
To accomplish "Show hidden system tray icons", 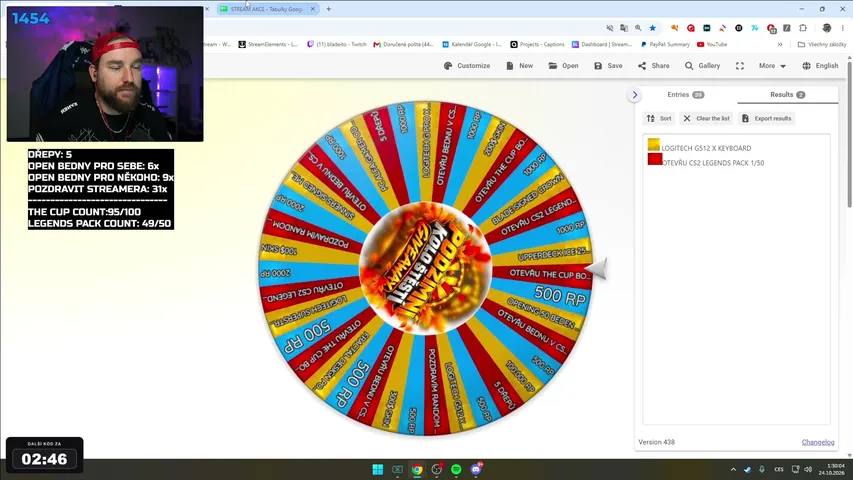I will 733,469.
